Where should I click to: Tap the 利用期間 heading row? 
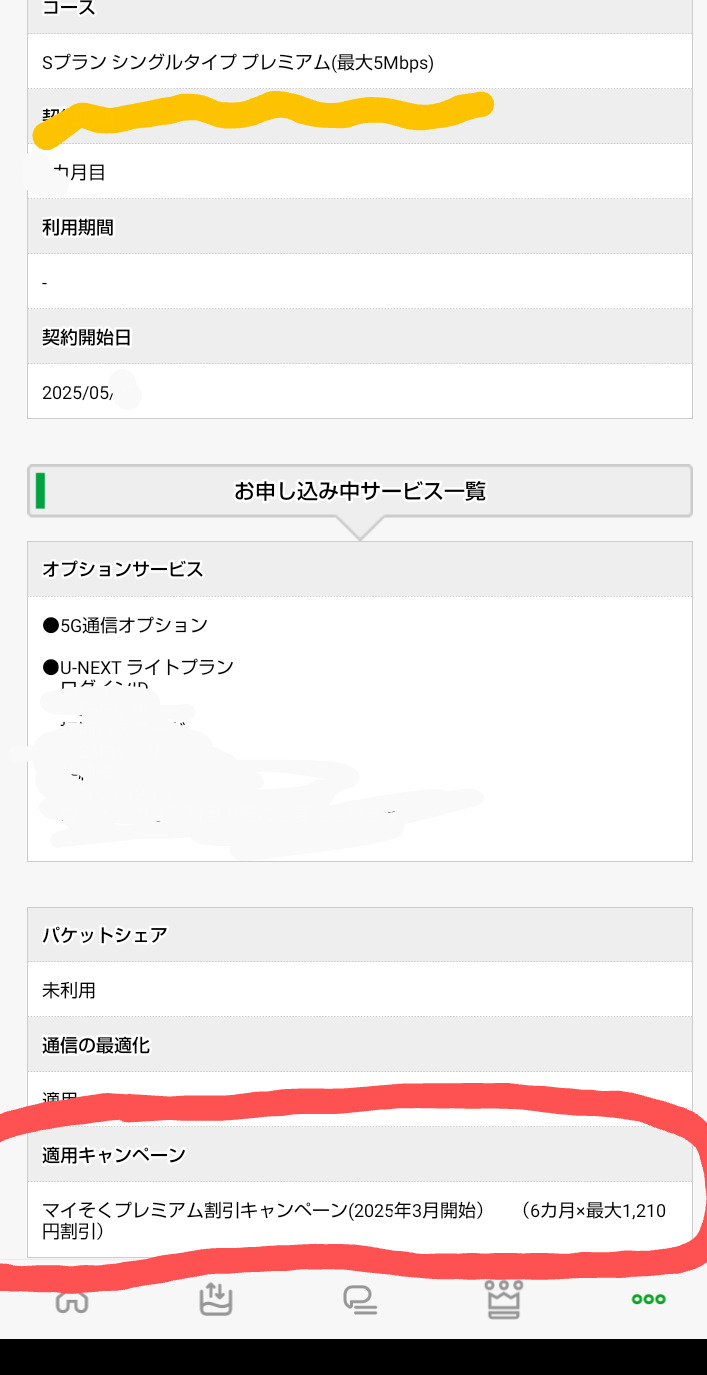click(x=360, y=227)
